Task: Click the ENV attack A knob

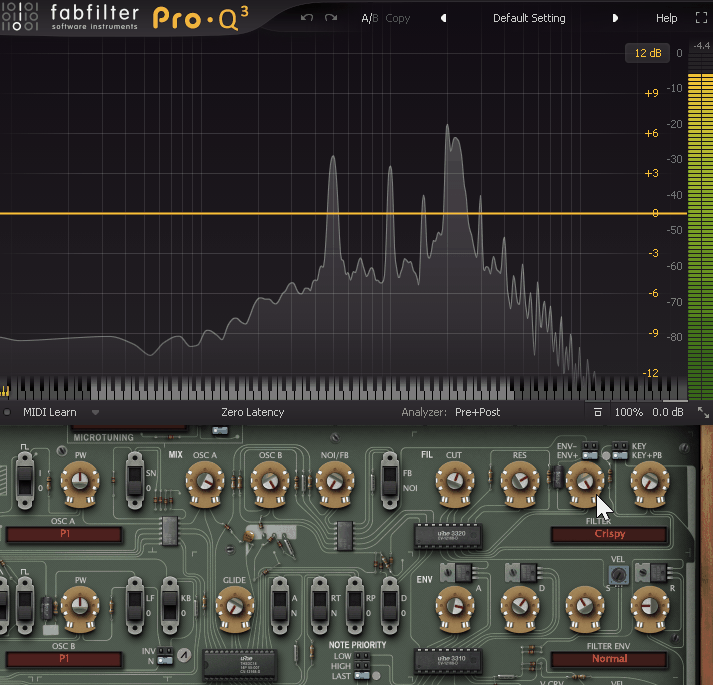Action: pos(455,606)
